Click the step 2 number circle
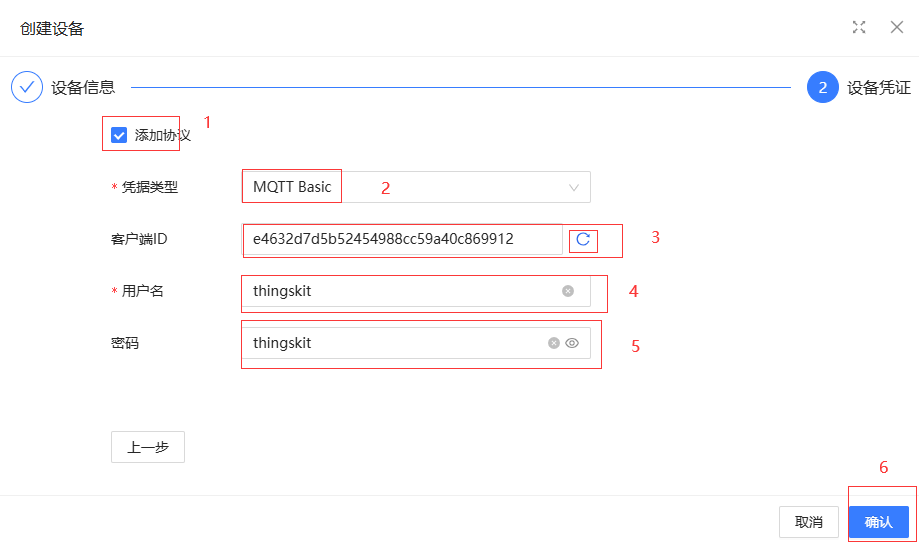The image size is (919, 546). (x=822, y=87)
